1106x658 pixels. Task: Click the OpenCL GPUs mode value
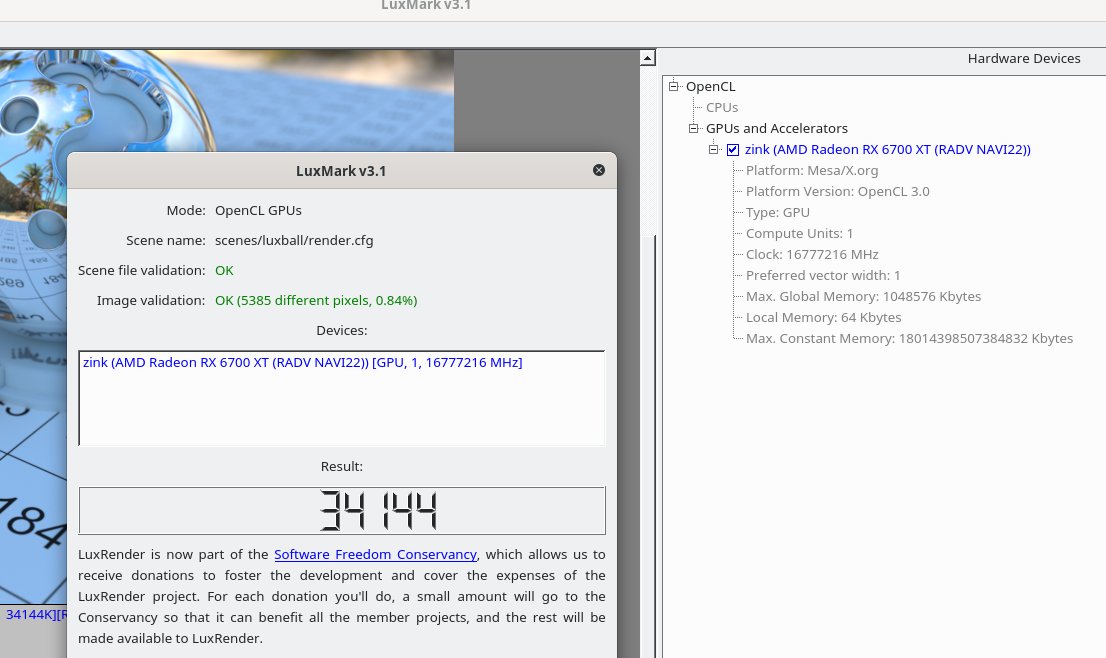(x=258, y=210)
